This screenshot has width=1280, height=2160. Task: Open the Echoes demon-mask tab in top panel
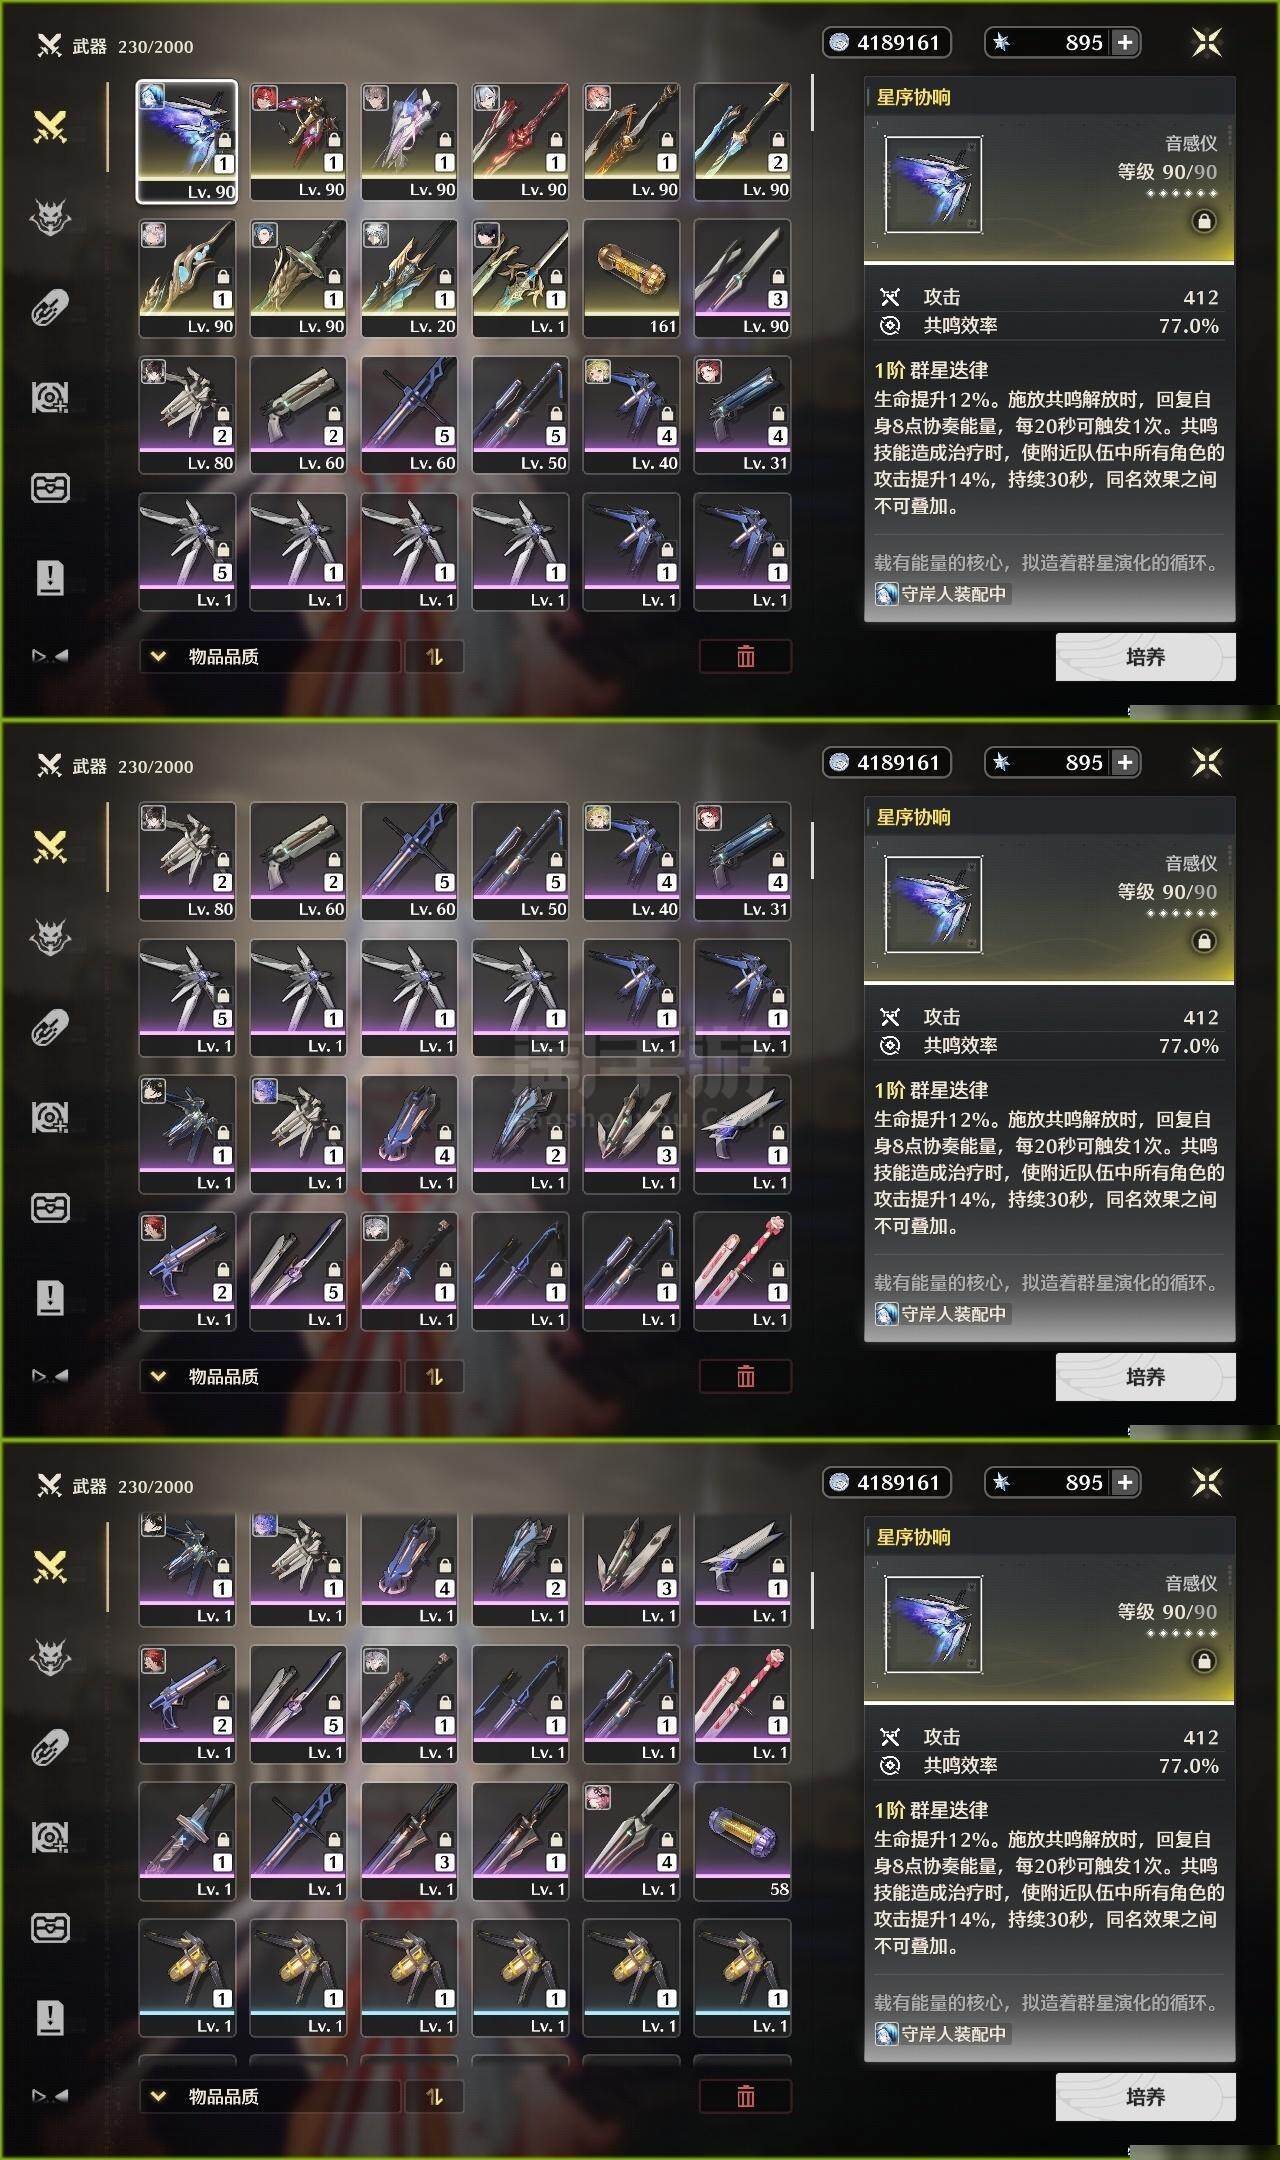pyautogui.click(x=50, y=217)
